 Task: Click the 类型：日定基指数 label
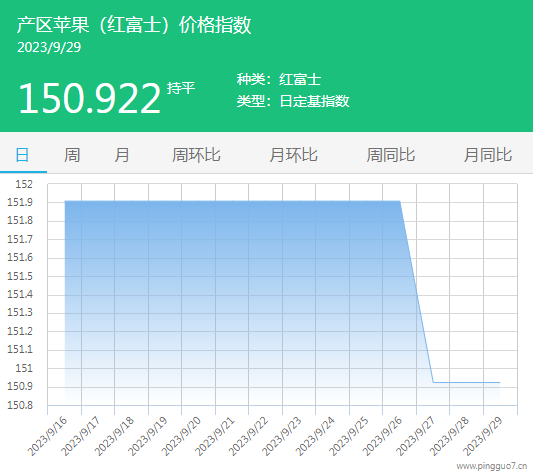pyautogui.click(x=293, y=101)
